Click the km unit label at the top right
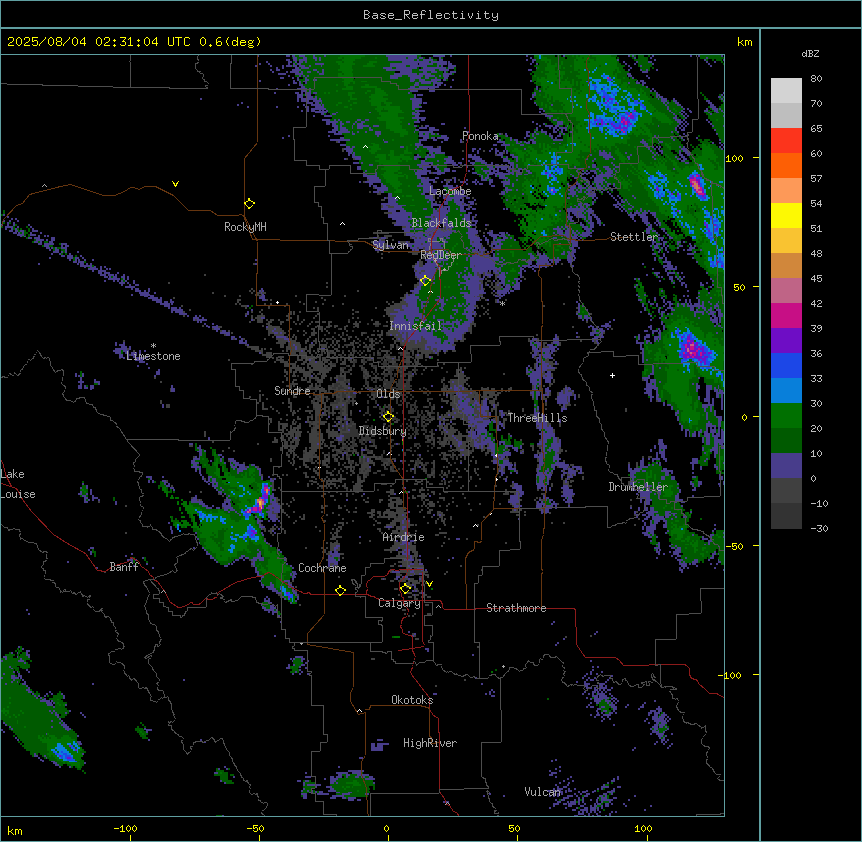This screenshot has width=862, height=842. (744, 42)
